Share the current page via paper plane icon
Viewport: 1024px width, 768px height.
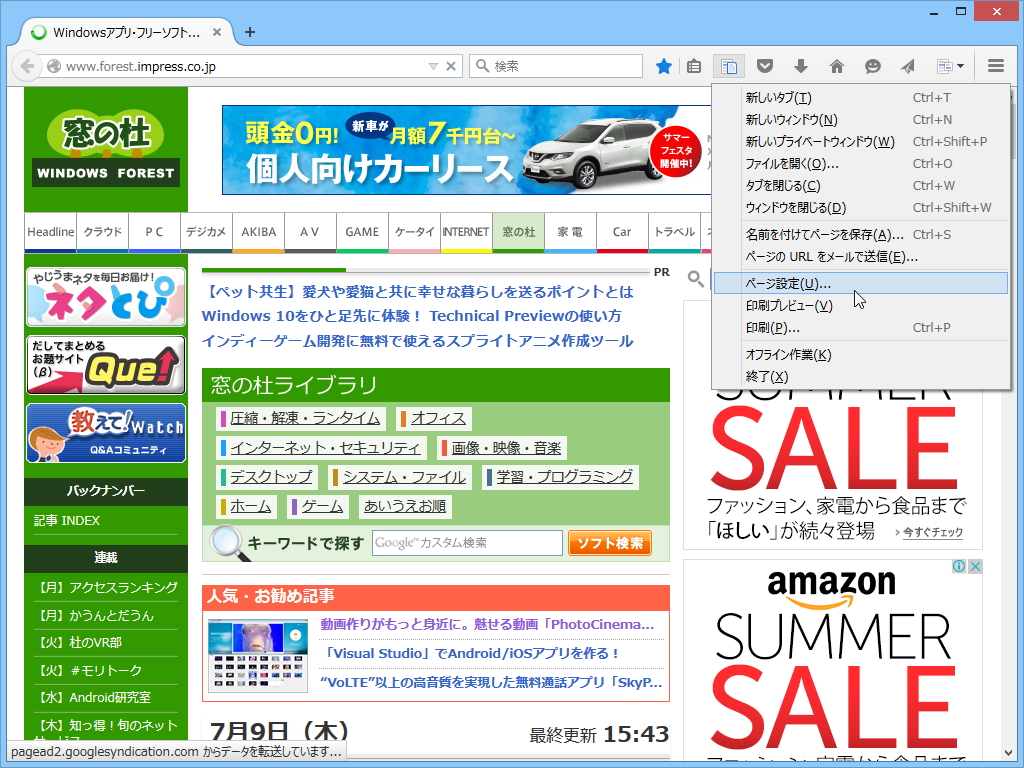click(907, 65)
